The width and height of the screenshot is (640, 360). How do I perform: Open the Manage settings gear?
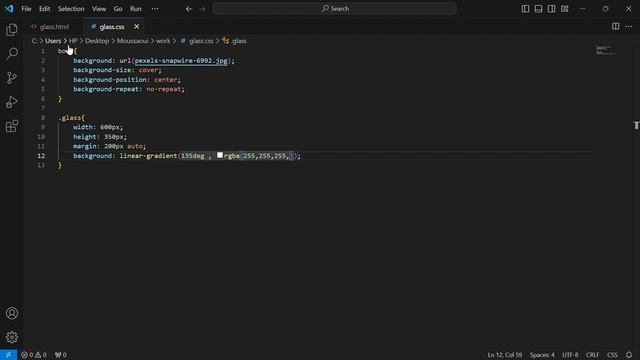[12, 337]
